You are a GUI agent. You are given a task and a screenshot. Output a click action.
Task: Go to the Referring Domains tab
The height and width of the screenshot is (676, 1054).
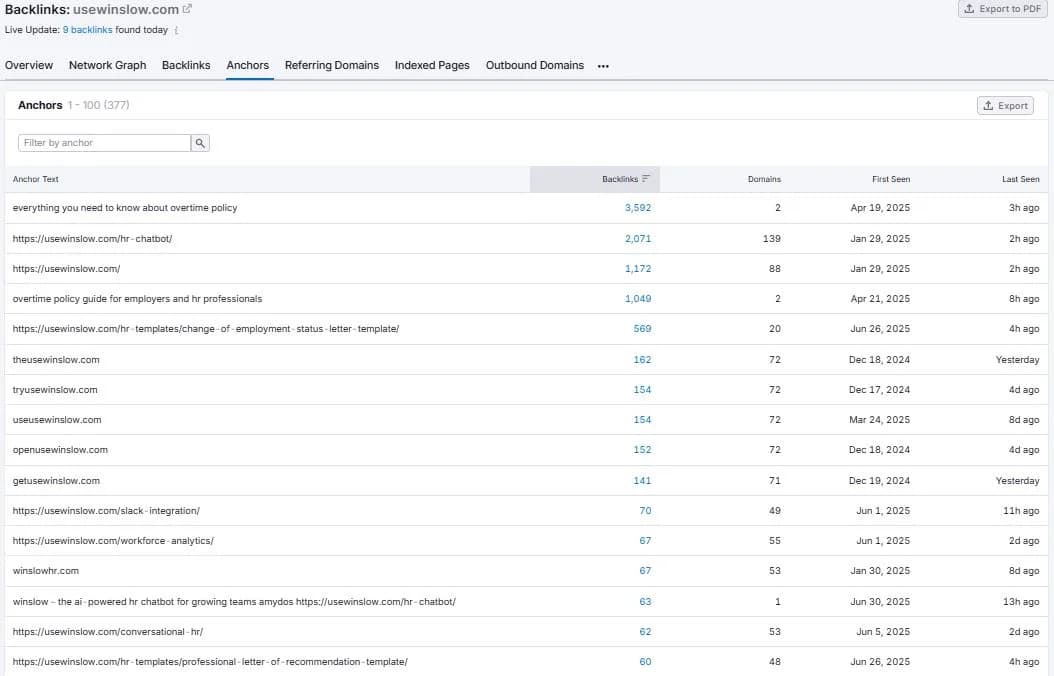(332, 65)
